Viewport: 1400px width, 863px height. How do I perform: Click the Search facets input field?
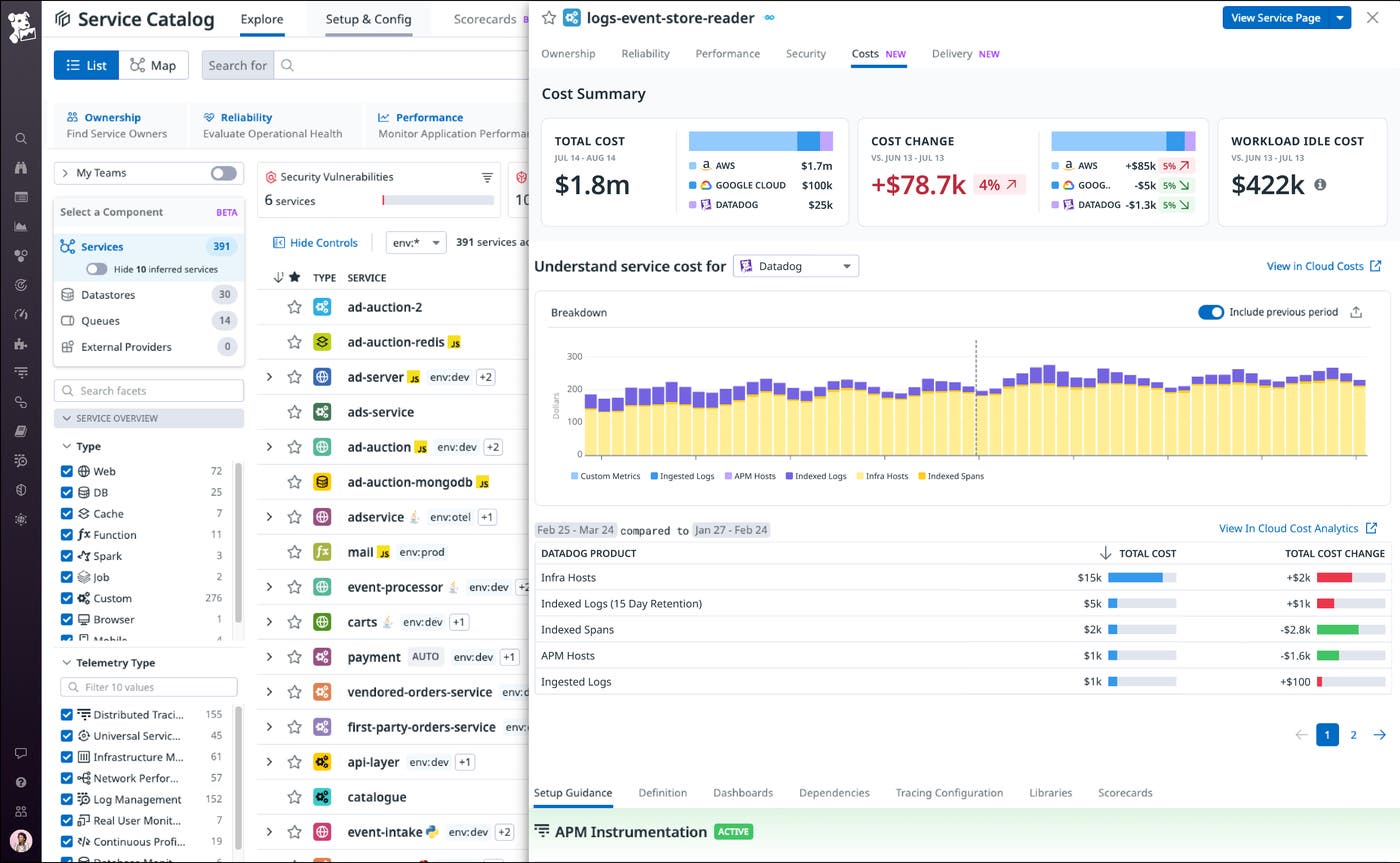(x=148, y=390)
